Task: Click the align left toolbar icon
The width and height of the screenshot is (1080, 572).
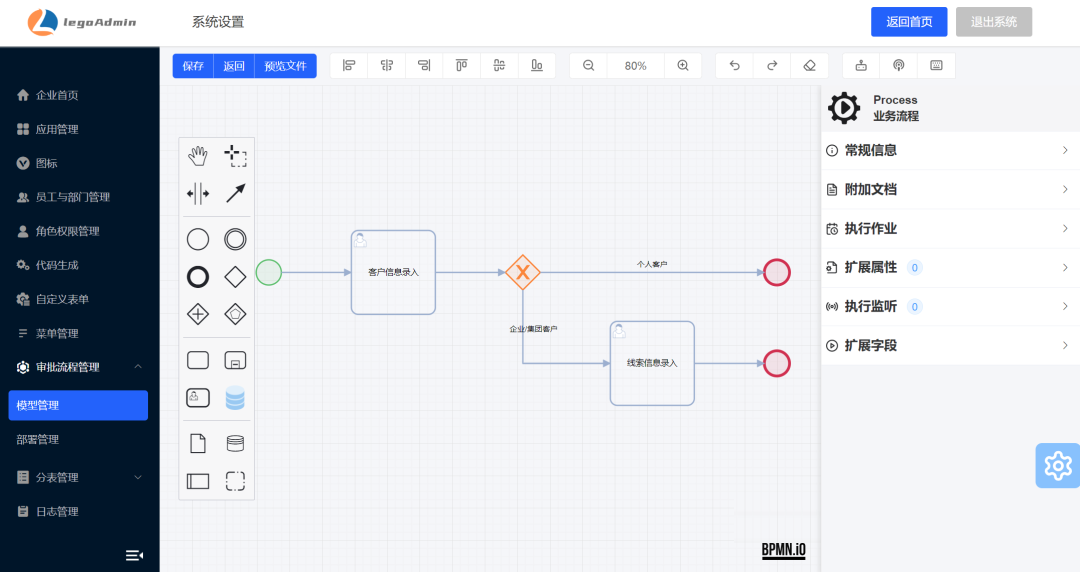Action: tap(349, 66)
